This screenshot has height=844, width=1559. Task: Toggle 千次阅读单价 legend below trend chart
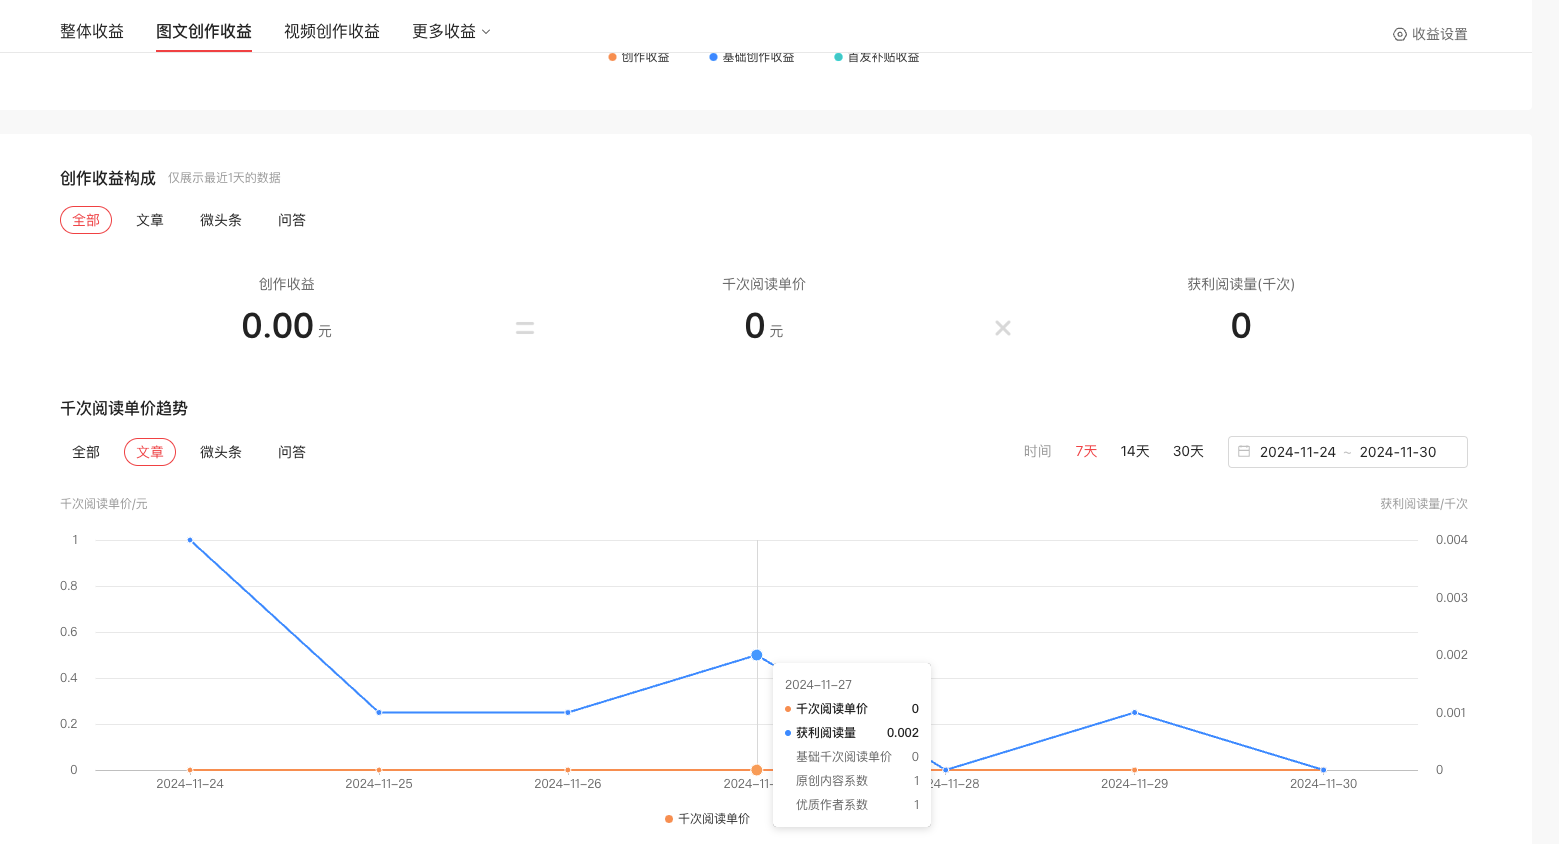(x=708, y=819)
